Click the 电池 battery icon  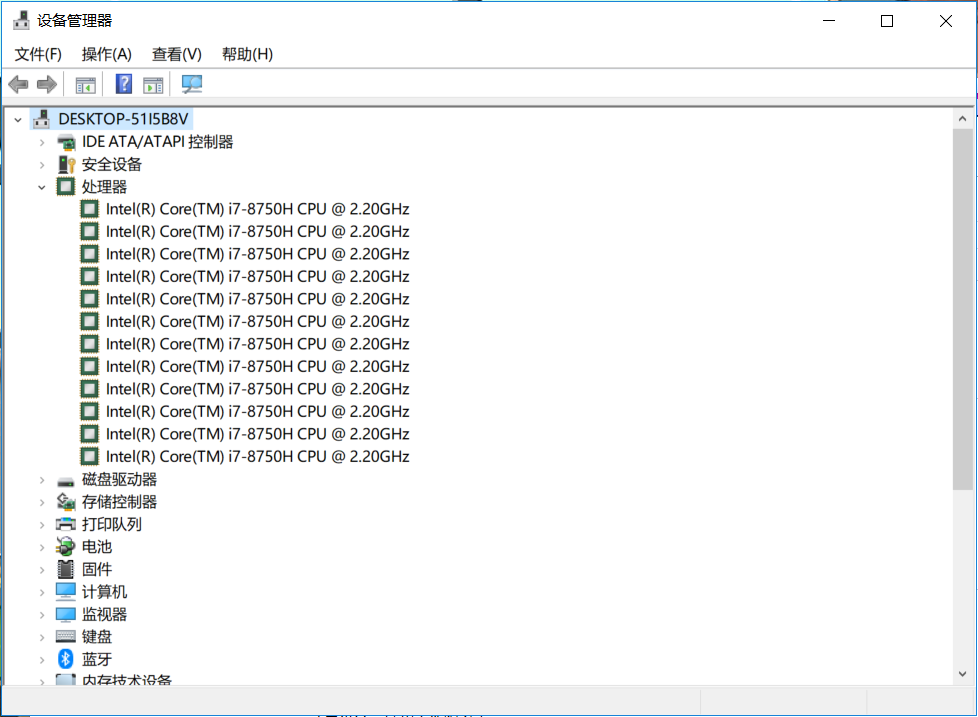65,546
